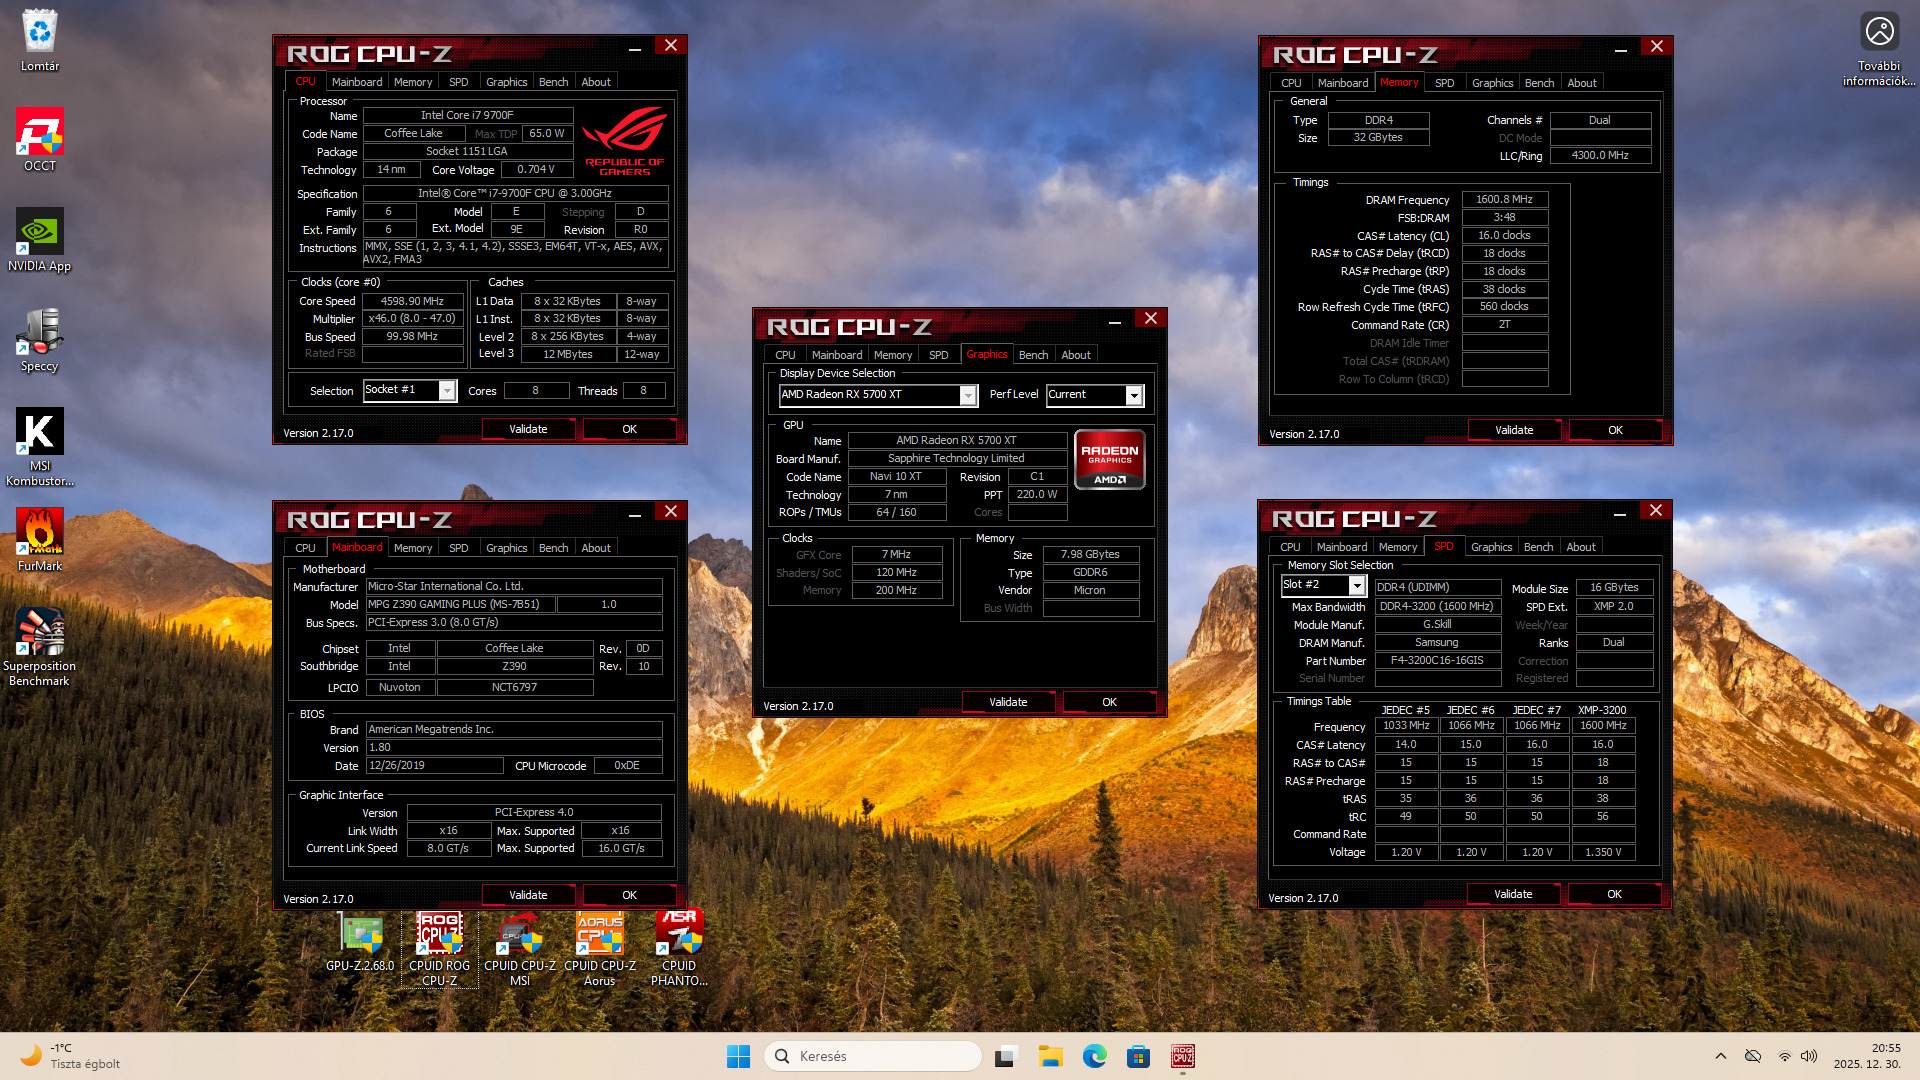The height and width of the screenshot is (1080, 1920).
Task: Expand the display device AMD Radeon dropdown
Action: [967, 395]
